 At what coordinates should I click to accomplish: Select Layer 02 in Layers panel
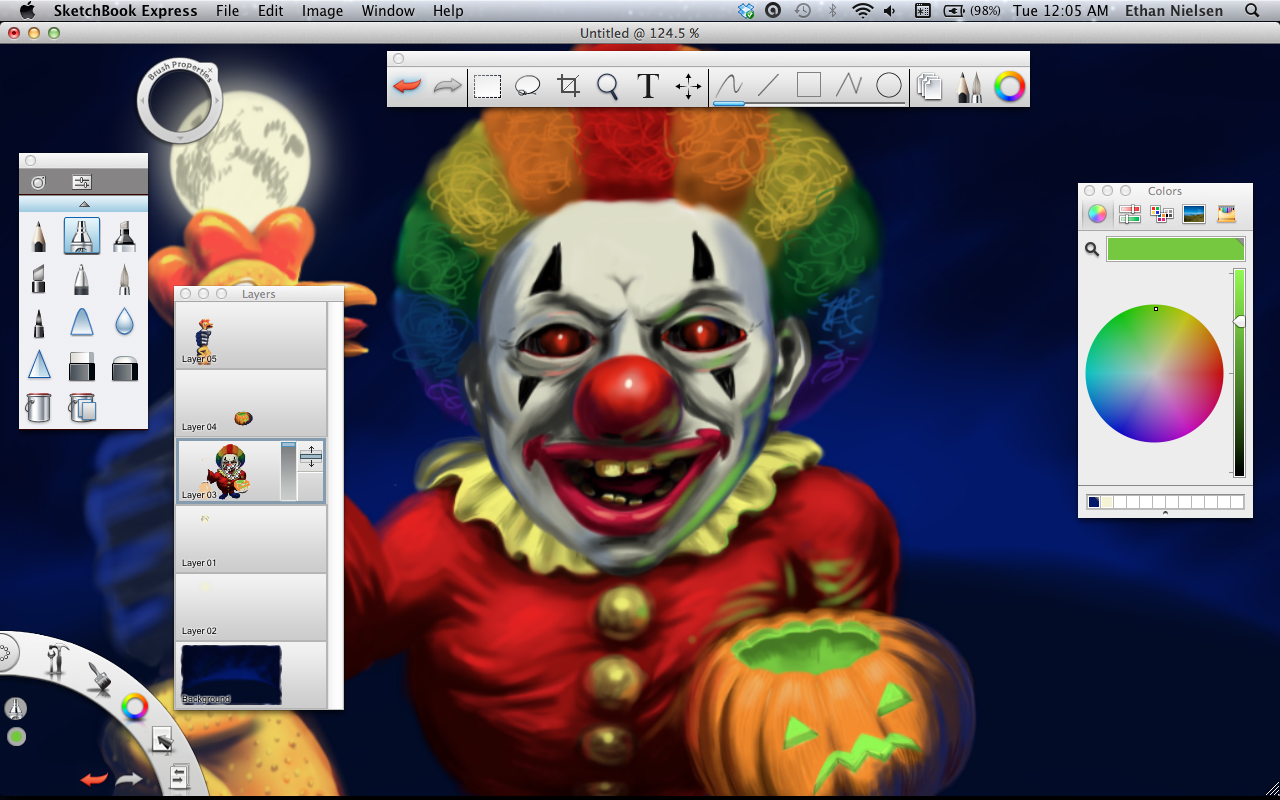pyautogui.click(x=251, y=607)
